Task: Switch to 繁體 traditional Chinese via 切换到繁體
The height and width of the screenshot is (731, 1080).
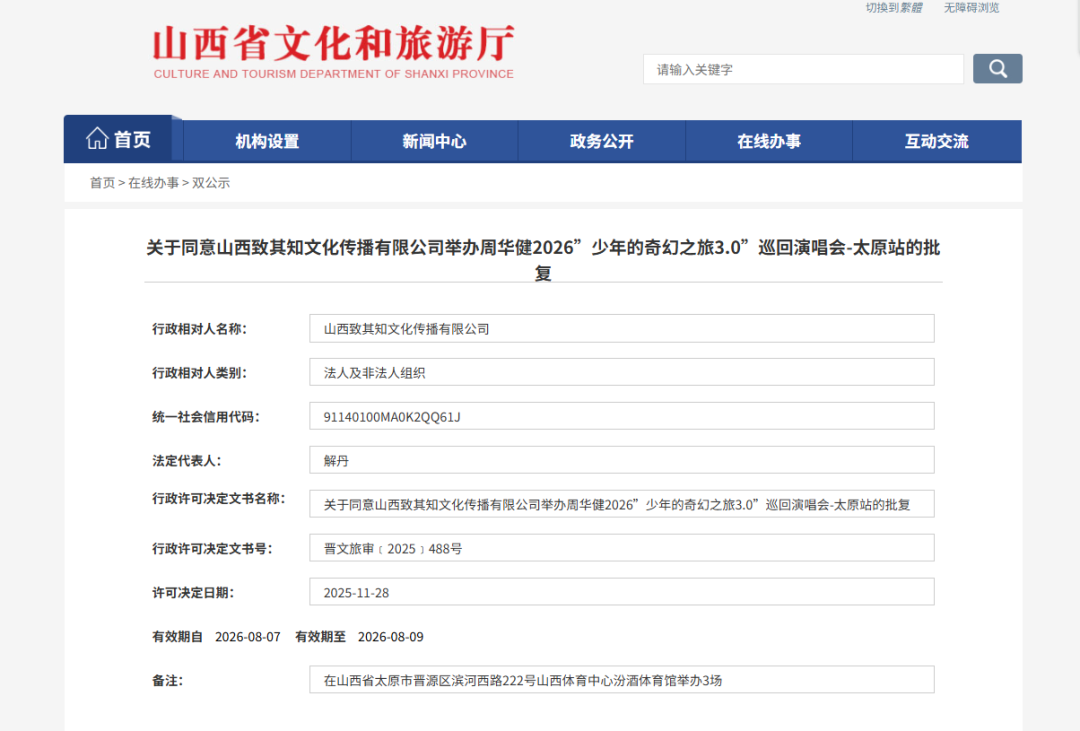Action: tap(893, 8)
